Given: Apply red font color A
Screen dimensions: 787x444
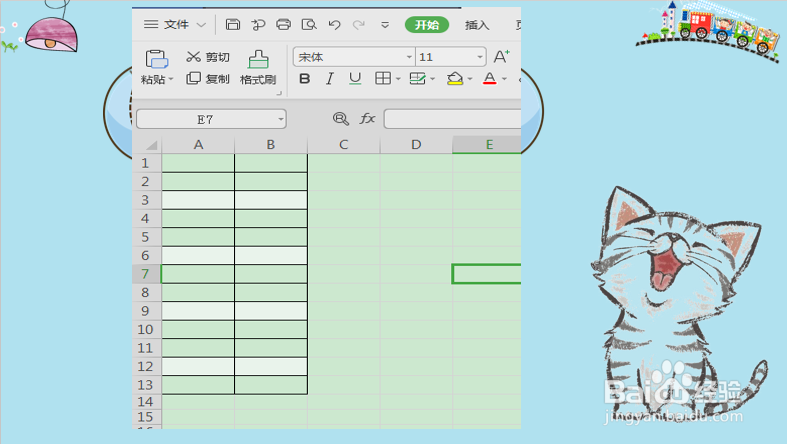Looking at the screenshot, I should coord(489,78).
